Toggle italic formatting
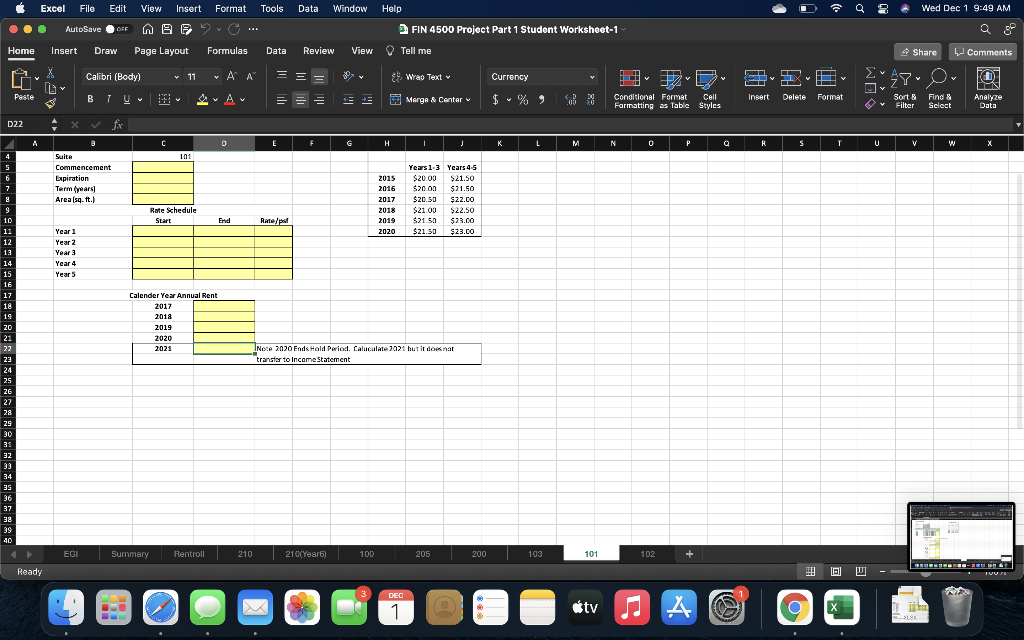The image size is (1024, 640). coord(107,99)
